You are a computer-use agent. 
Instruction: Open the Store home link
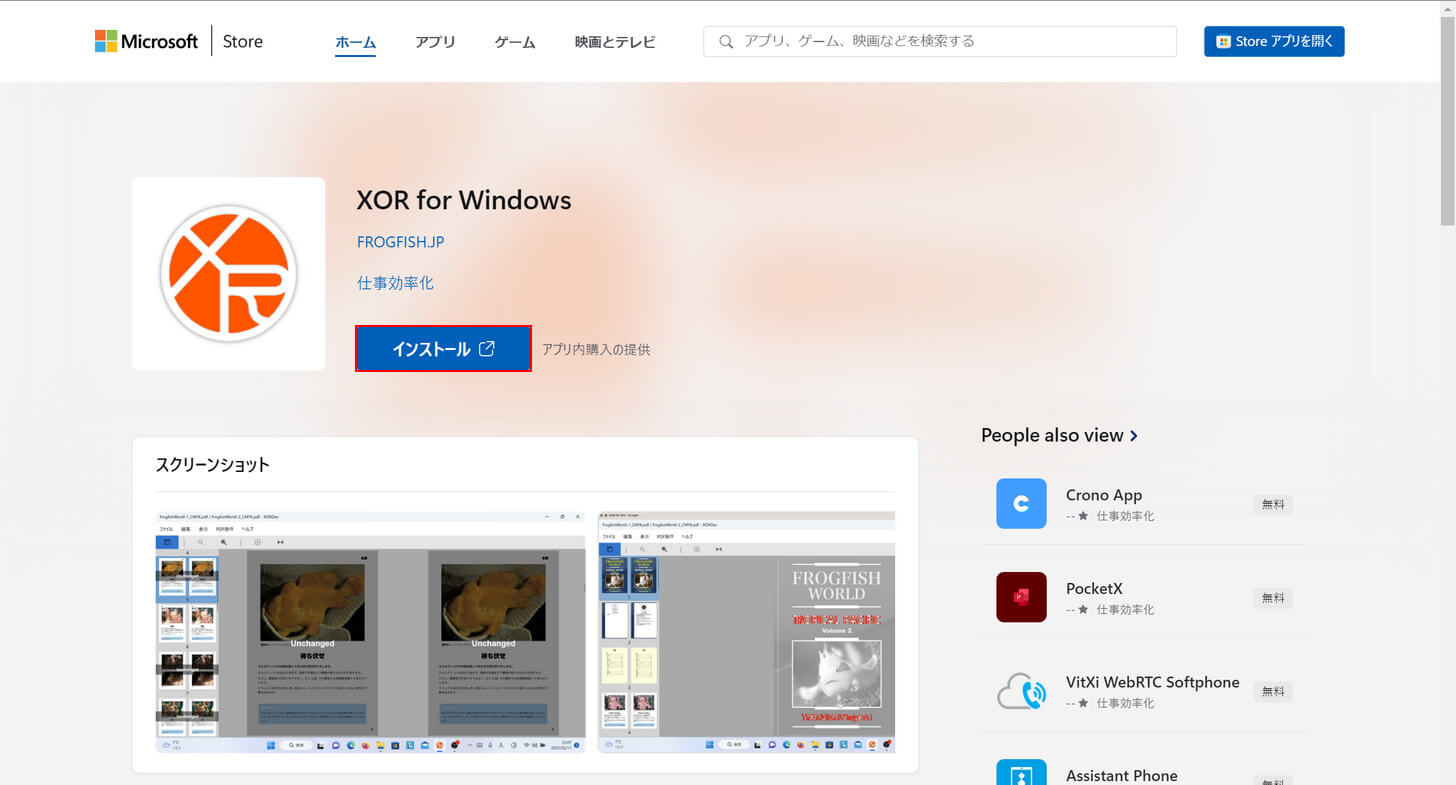tap(243, 41)
